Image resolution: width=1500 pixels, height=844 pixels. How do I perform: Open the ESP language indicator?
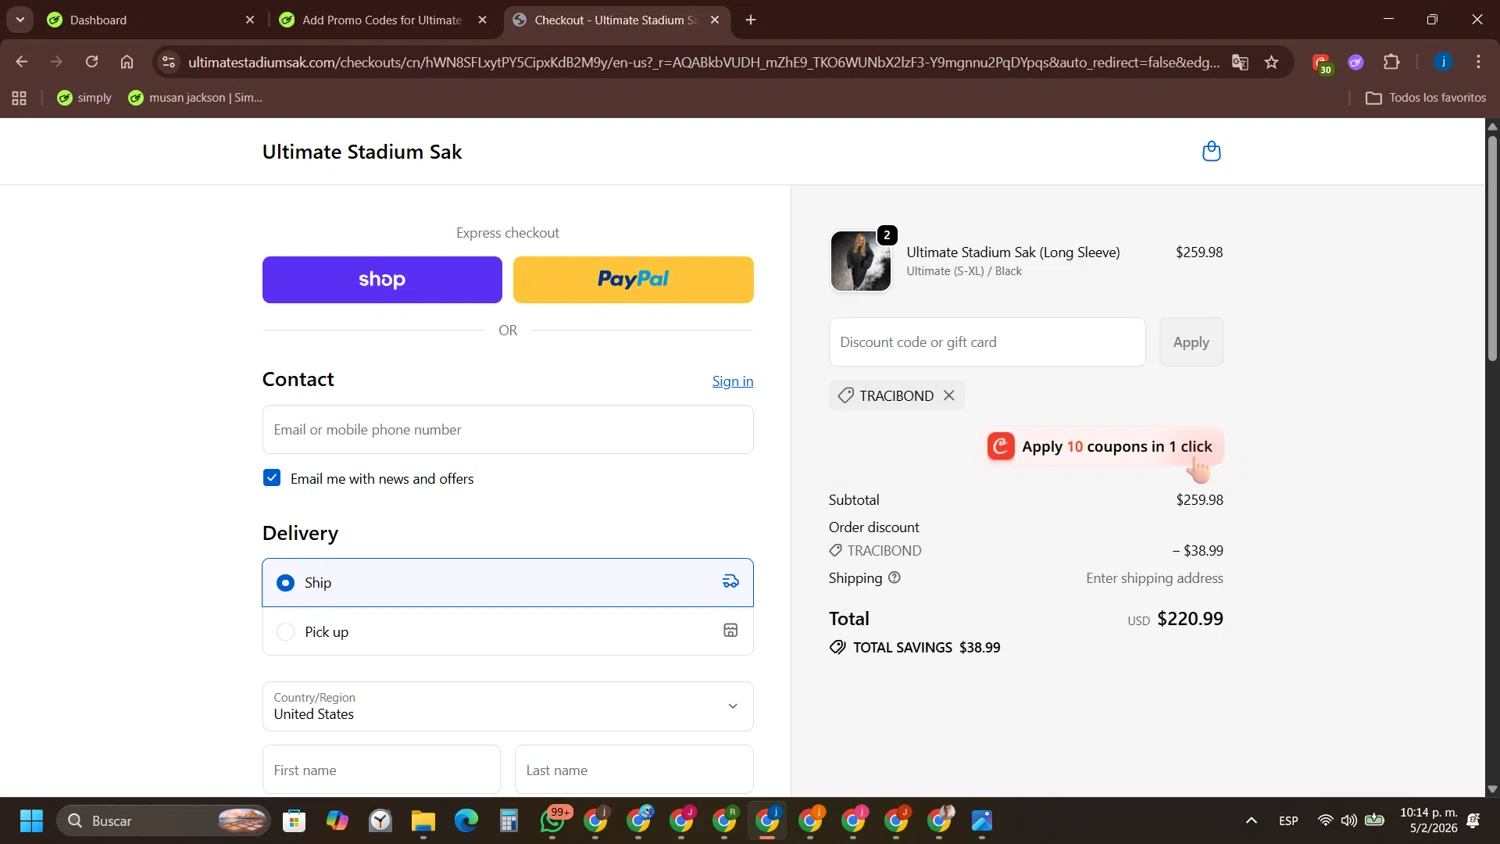(1288, 821)
